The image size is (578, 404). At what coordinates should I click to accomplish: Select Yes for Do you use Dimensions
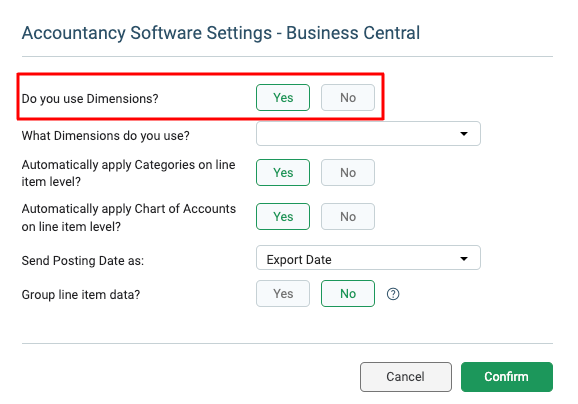click(x=283, y=98)
